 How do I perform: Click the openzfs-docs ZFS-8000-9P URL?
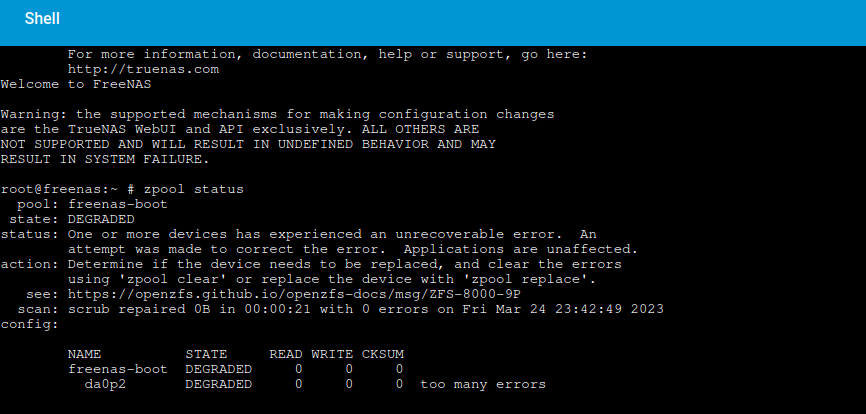pyautogui.click(x=294, y=294)
